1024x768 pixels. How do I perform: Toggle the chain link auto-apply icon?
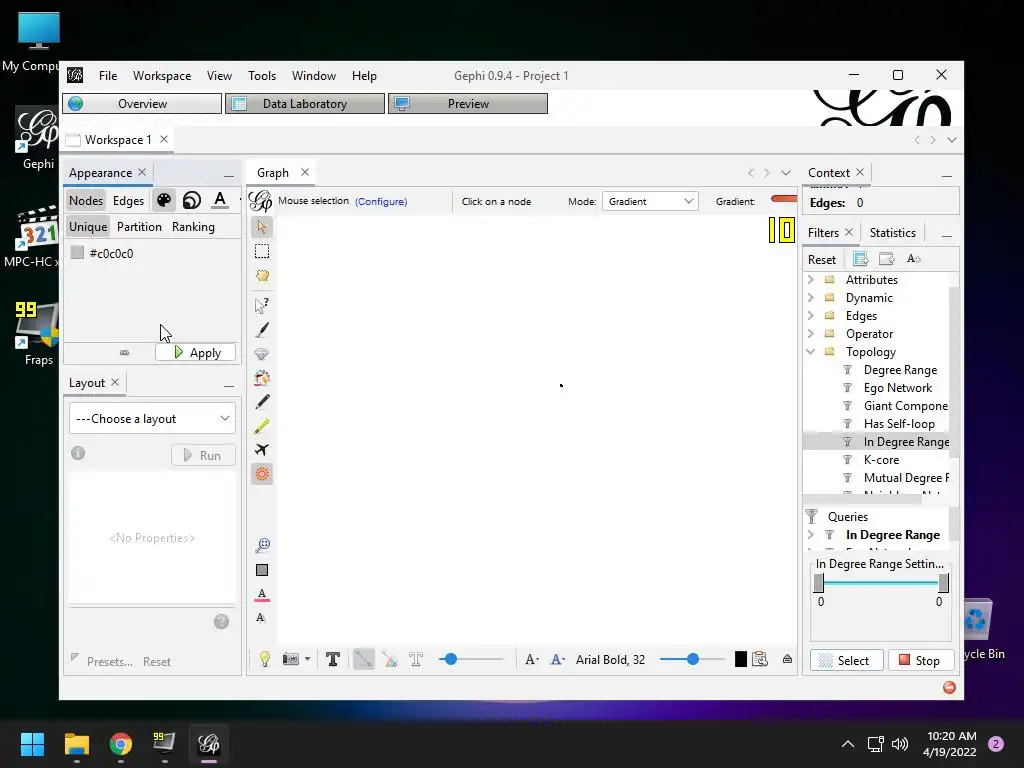pyautogui.click(x=124, y=353)
